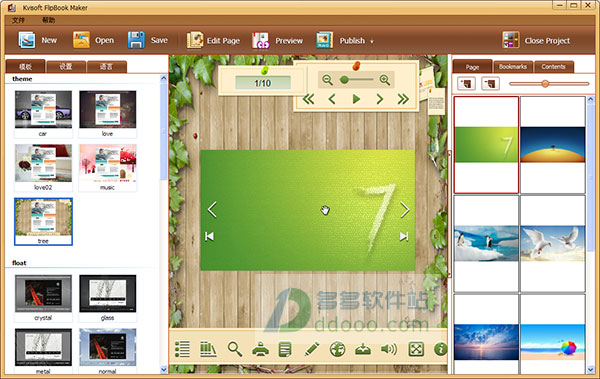Mute sound with the speaker icon
Viewport: 600px width, 379px height.
(389, 349)
